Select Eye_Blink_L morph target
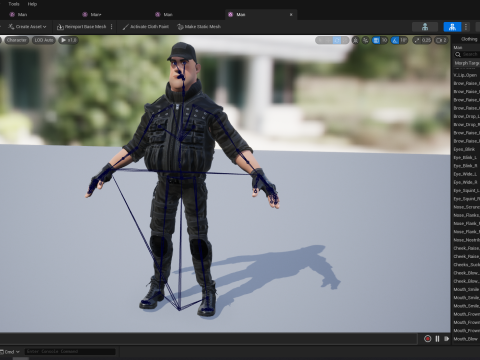Viewport: 480px width, 360px height. click(466, 157)
